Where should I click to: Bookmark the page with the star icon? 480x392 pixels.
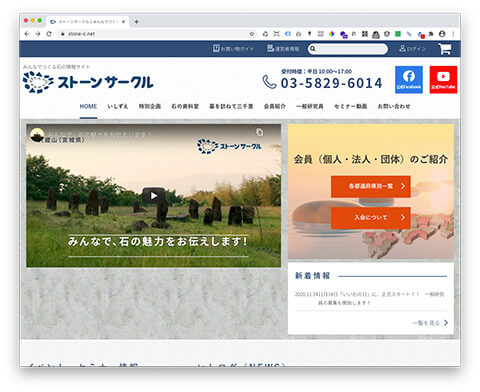(252, 34)
